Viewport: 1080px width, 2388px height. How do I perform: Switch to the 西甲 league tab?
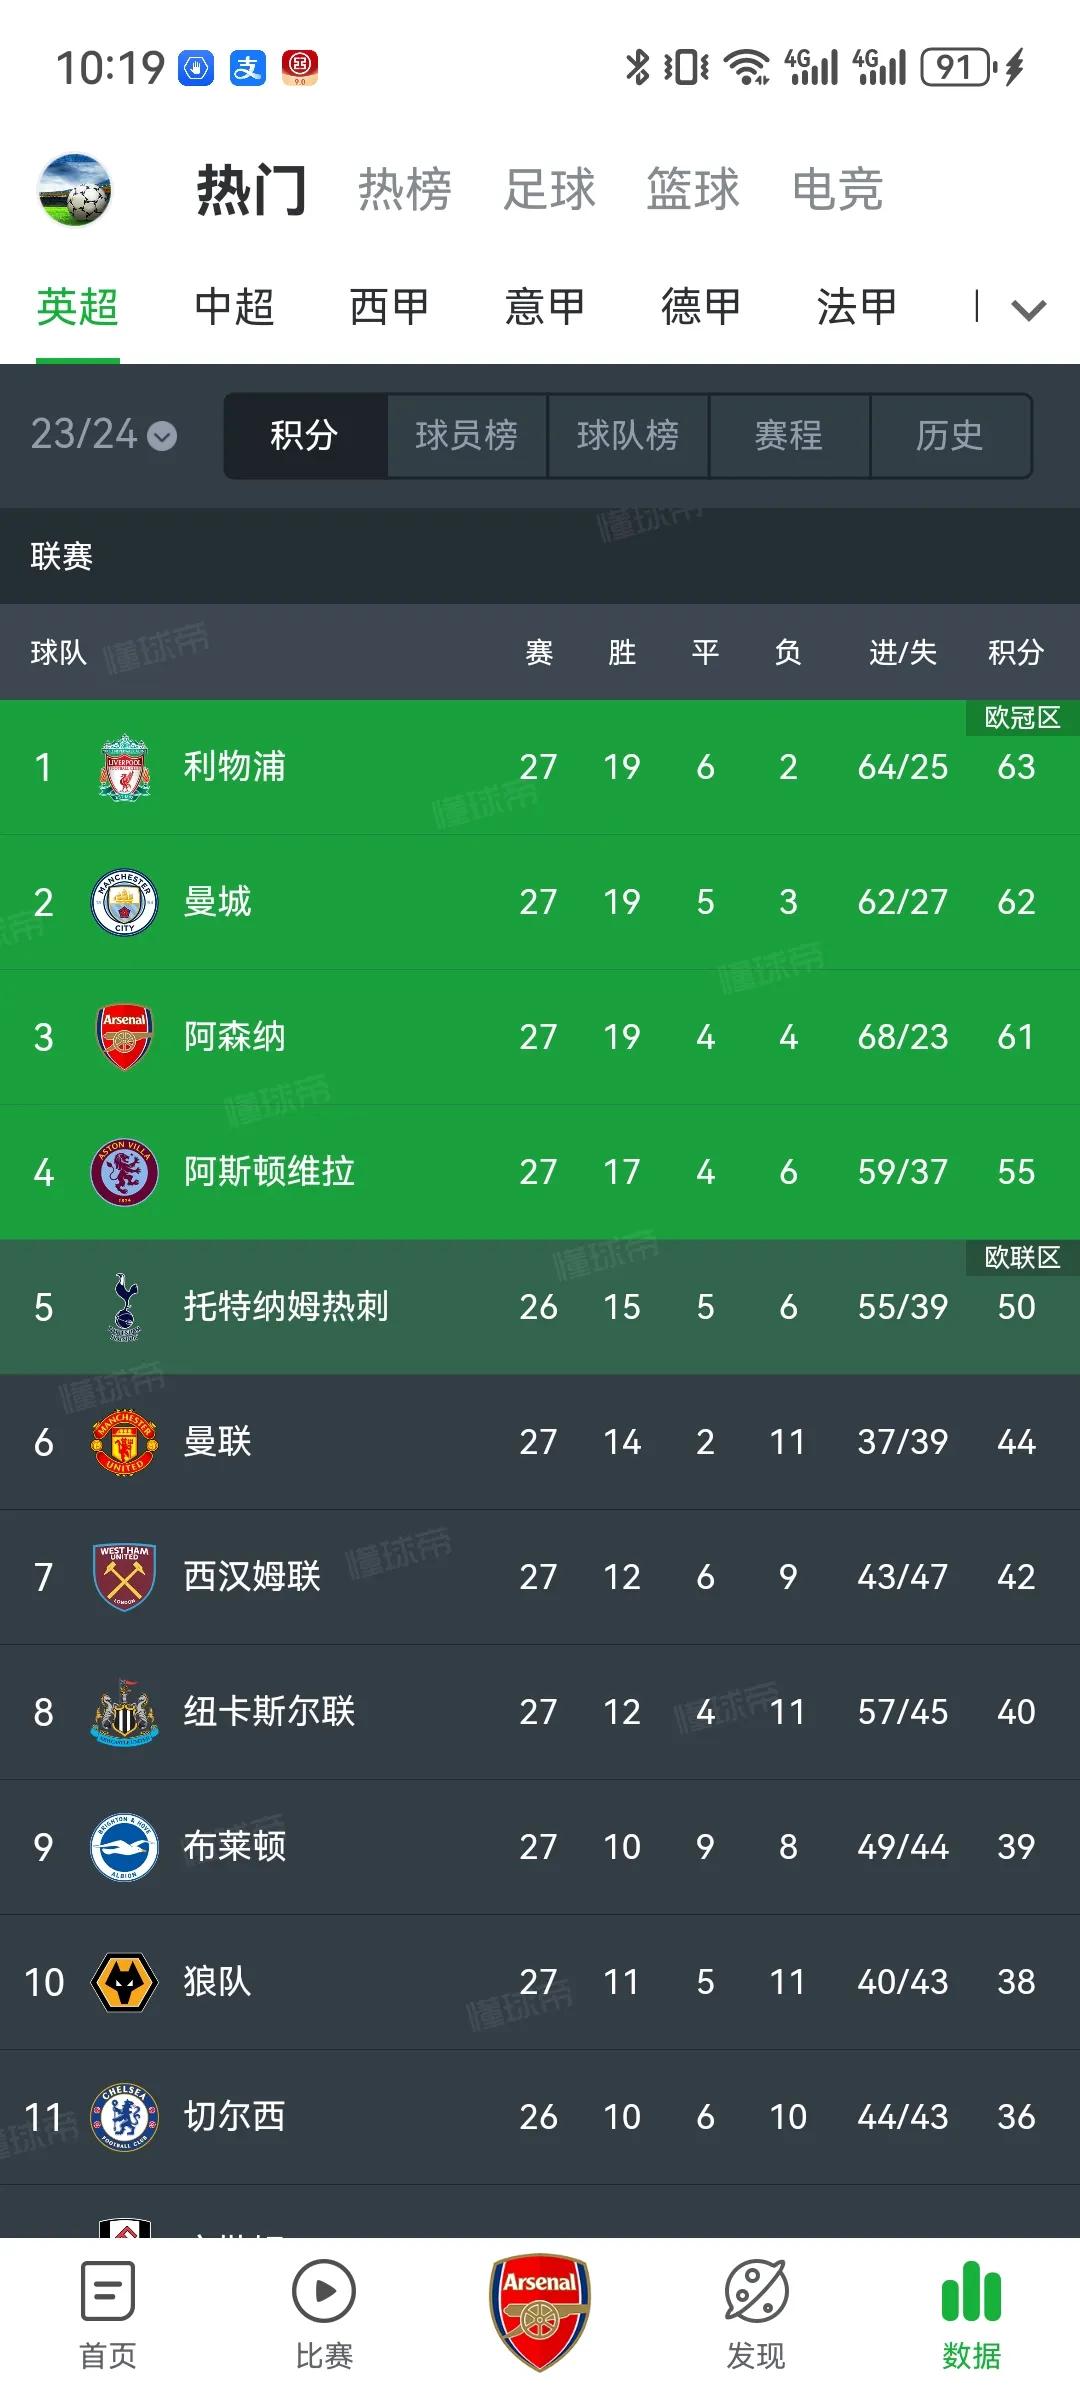(389, 307)
